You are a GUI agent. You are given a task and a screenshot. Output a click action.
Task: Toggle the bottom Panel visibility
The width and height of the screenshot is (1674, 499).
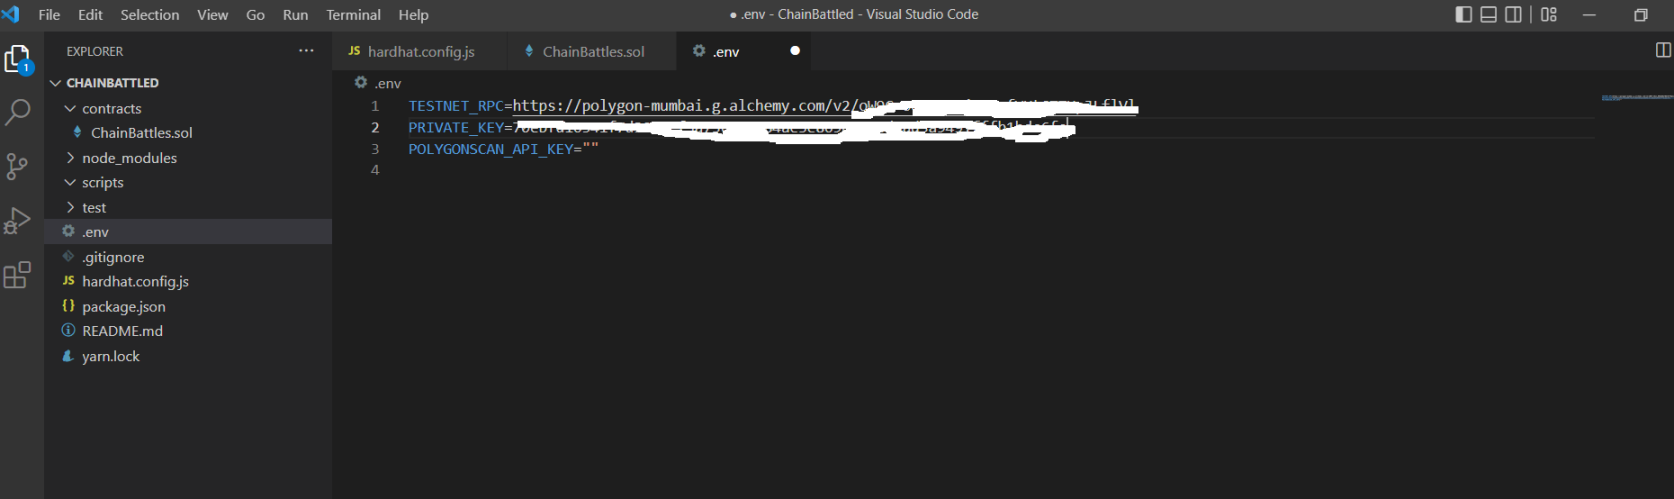tap(1488, 15)
